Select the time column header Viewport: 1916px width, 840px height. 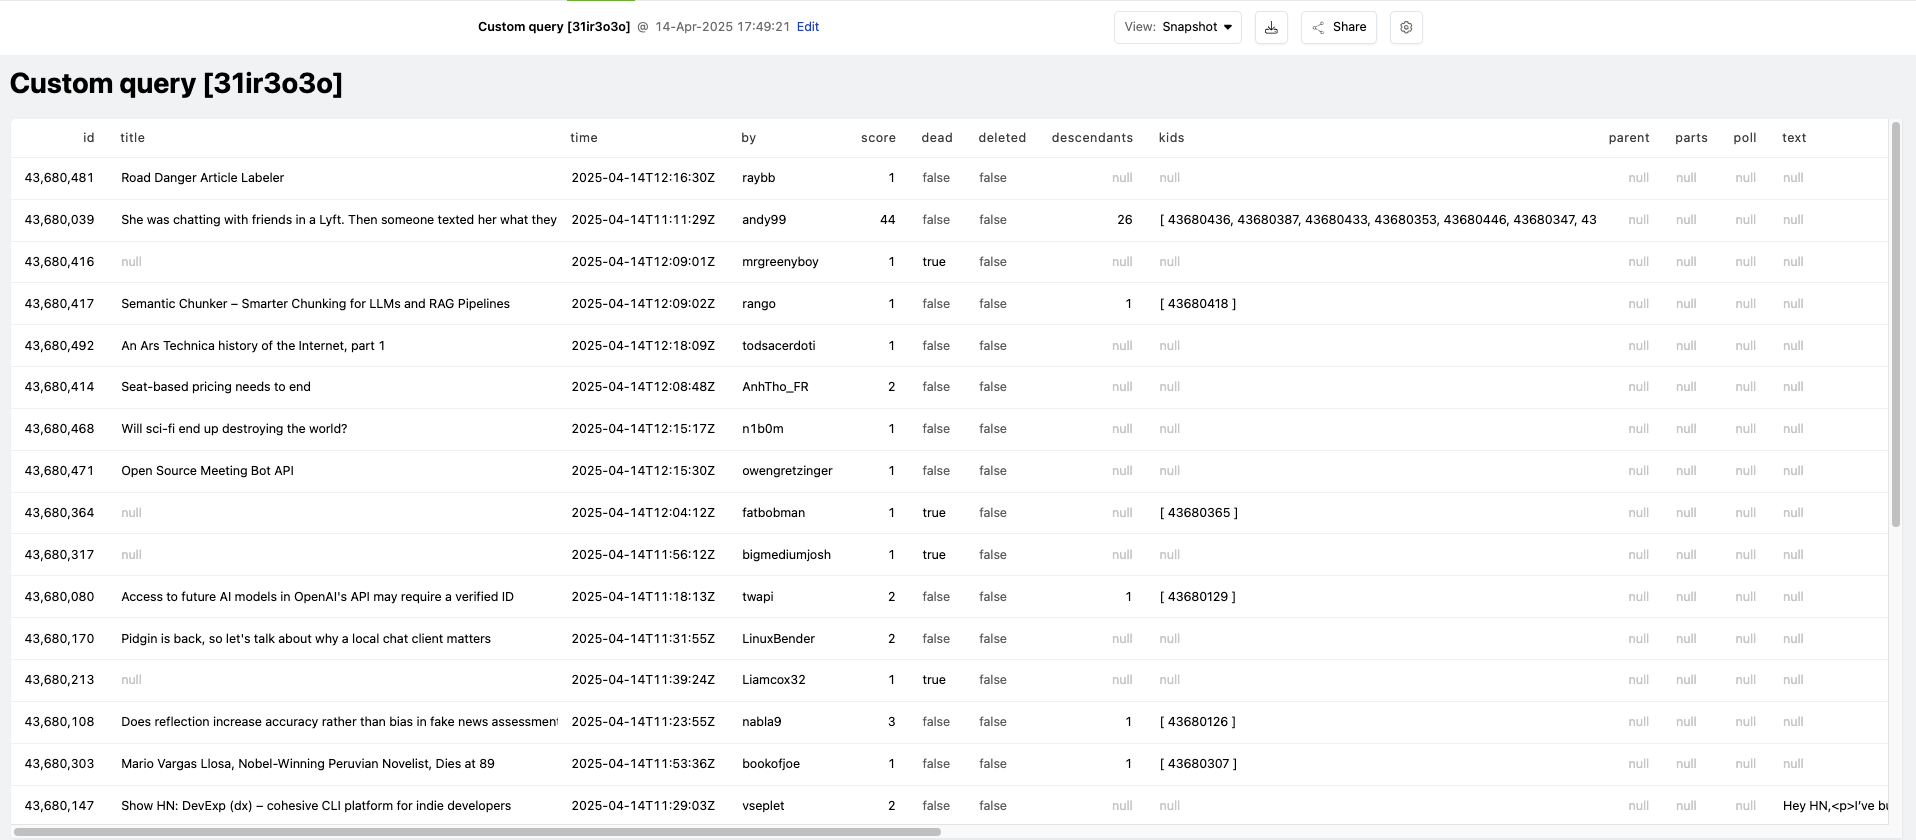tap(584, 138)
